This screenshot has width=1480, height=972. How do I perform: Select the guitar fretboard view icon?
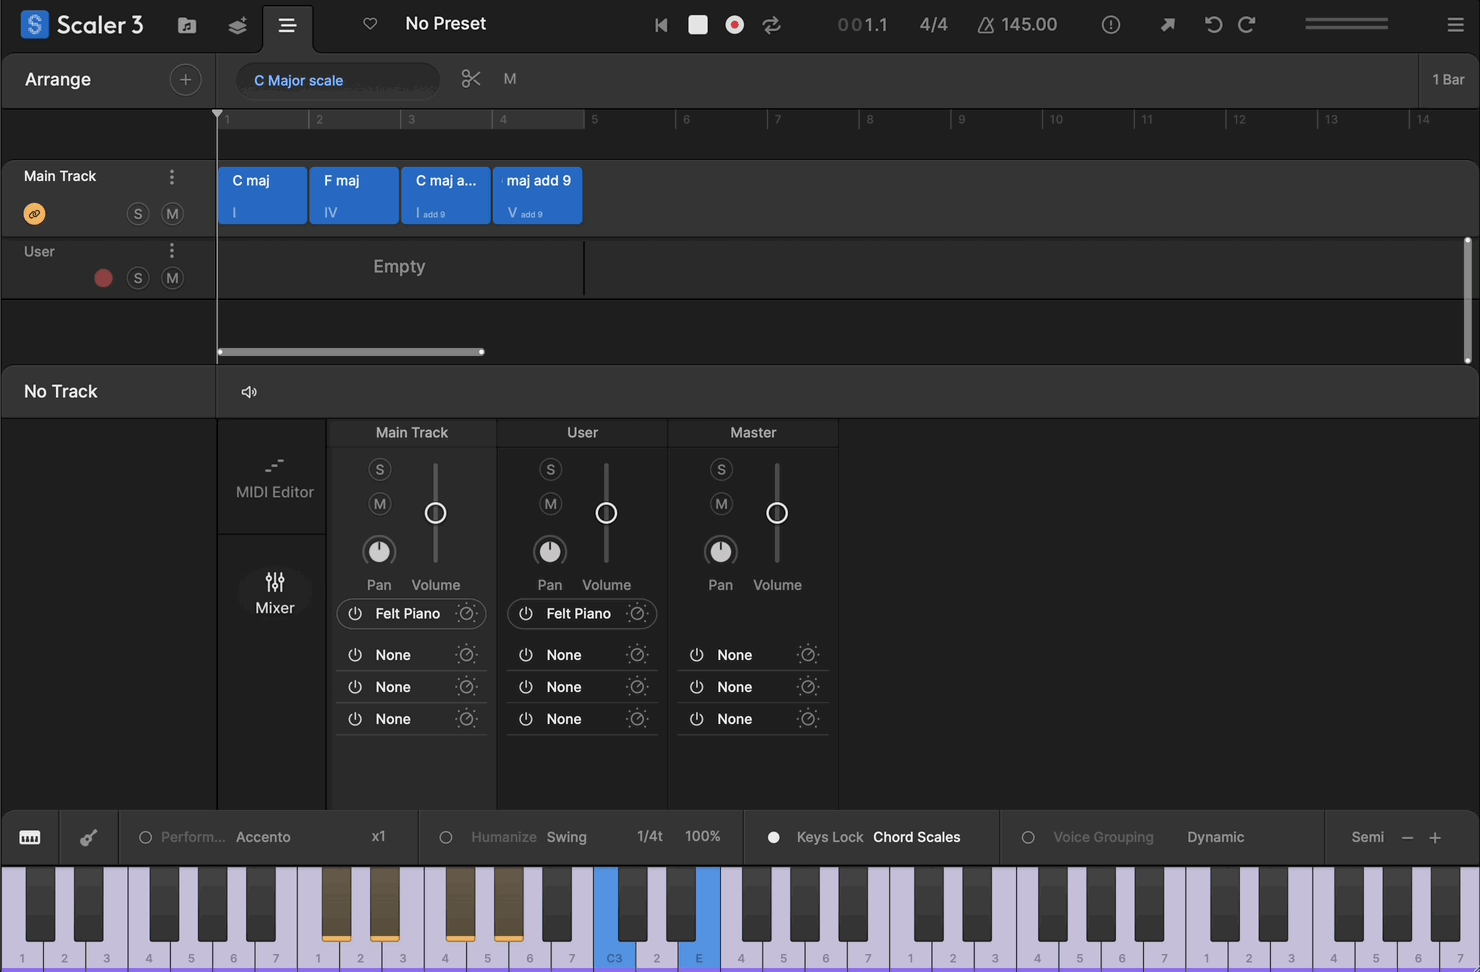coord(89,838)
